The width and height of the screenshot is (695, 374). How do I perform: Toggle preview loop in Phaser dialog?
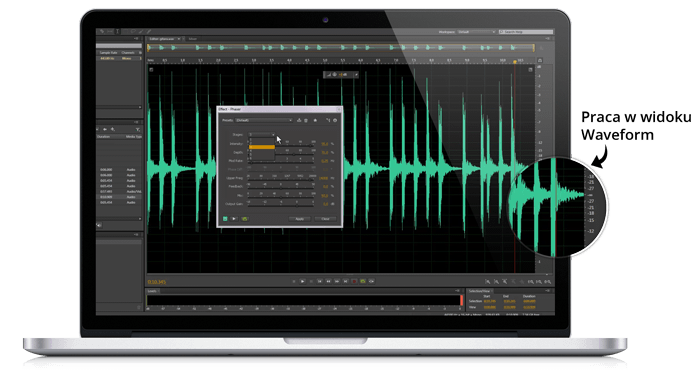pyautogui.click(x=245, y=219)
